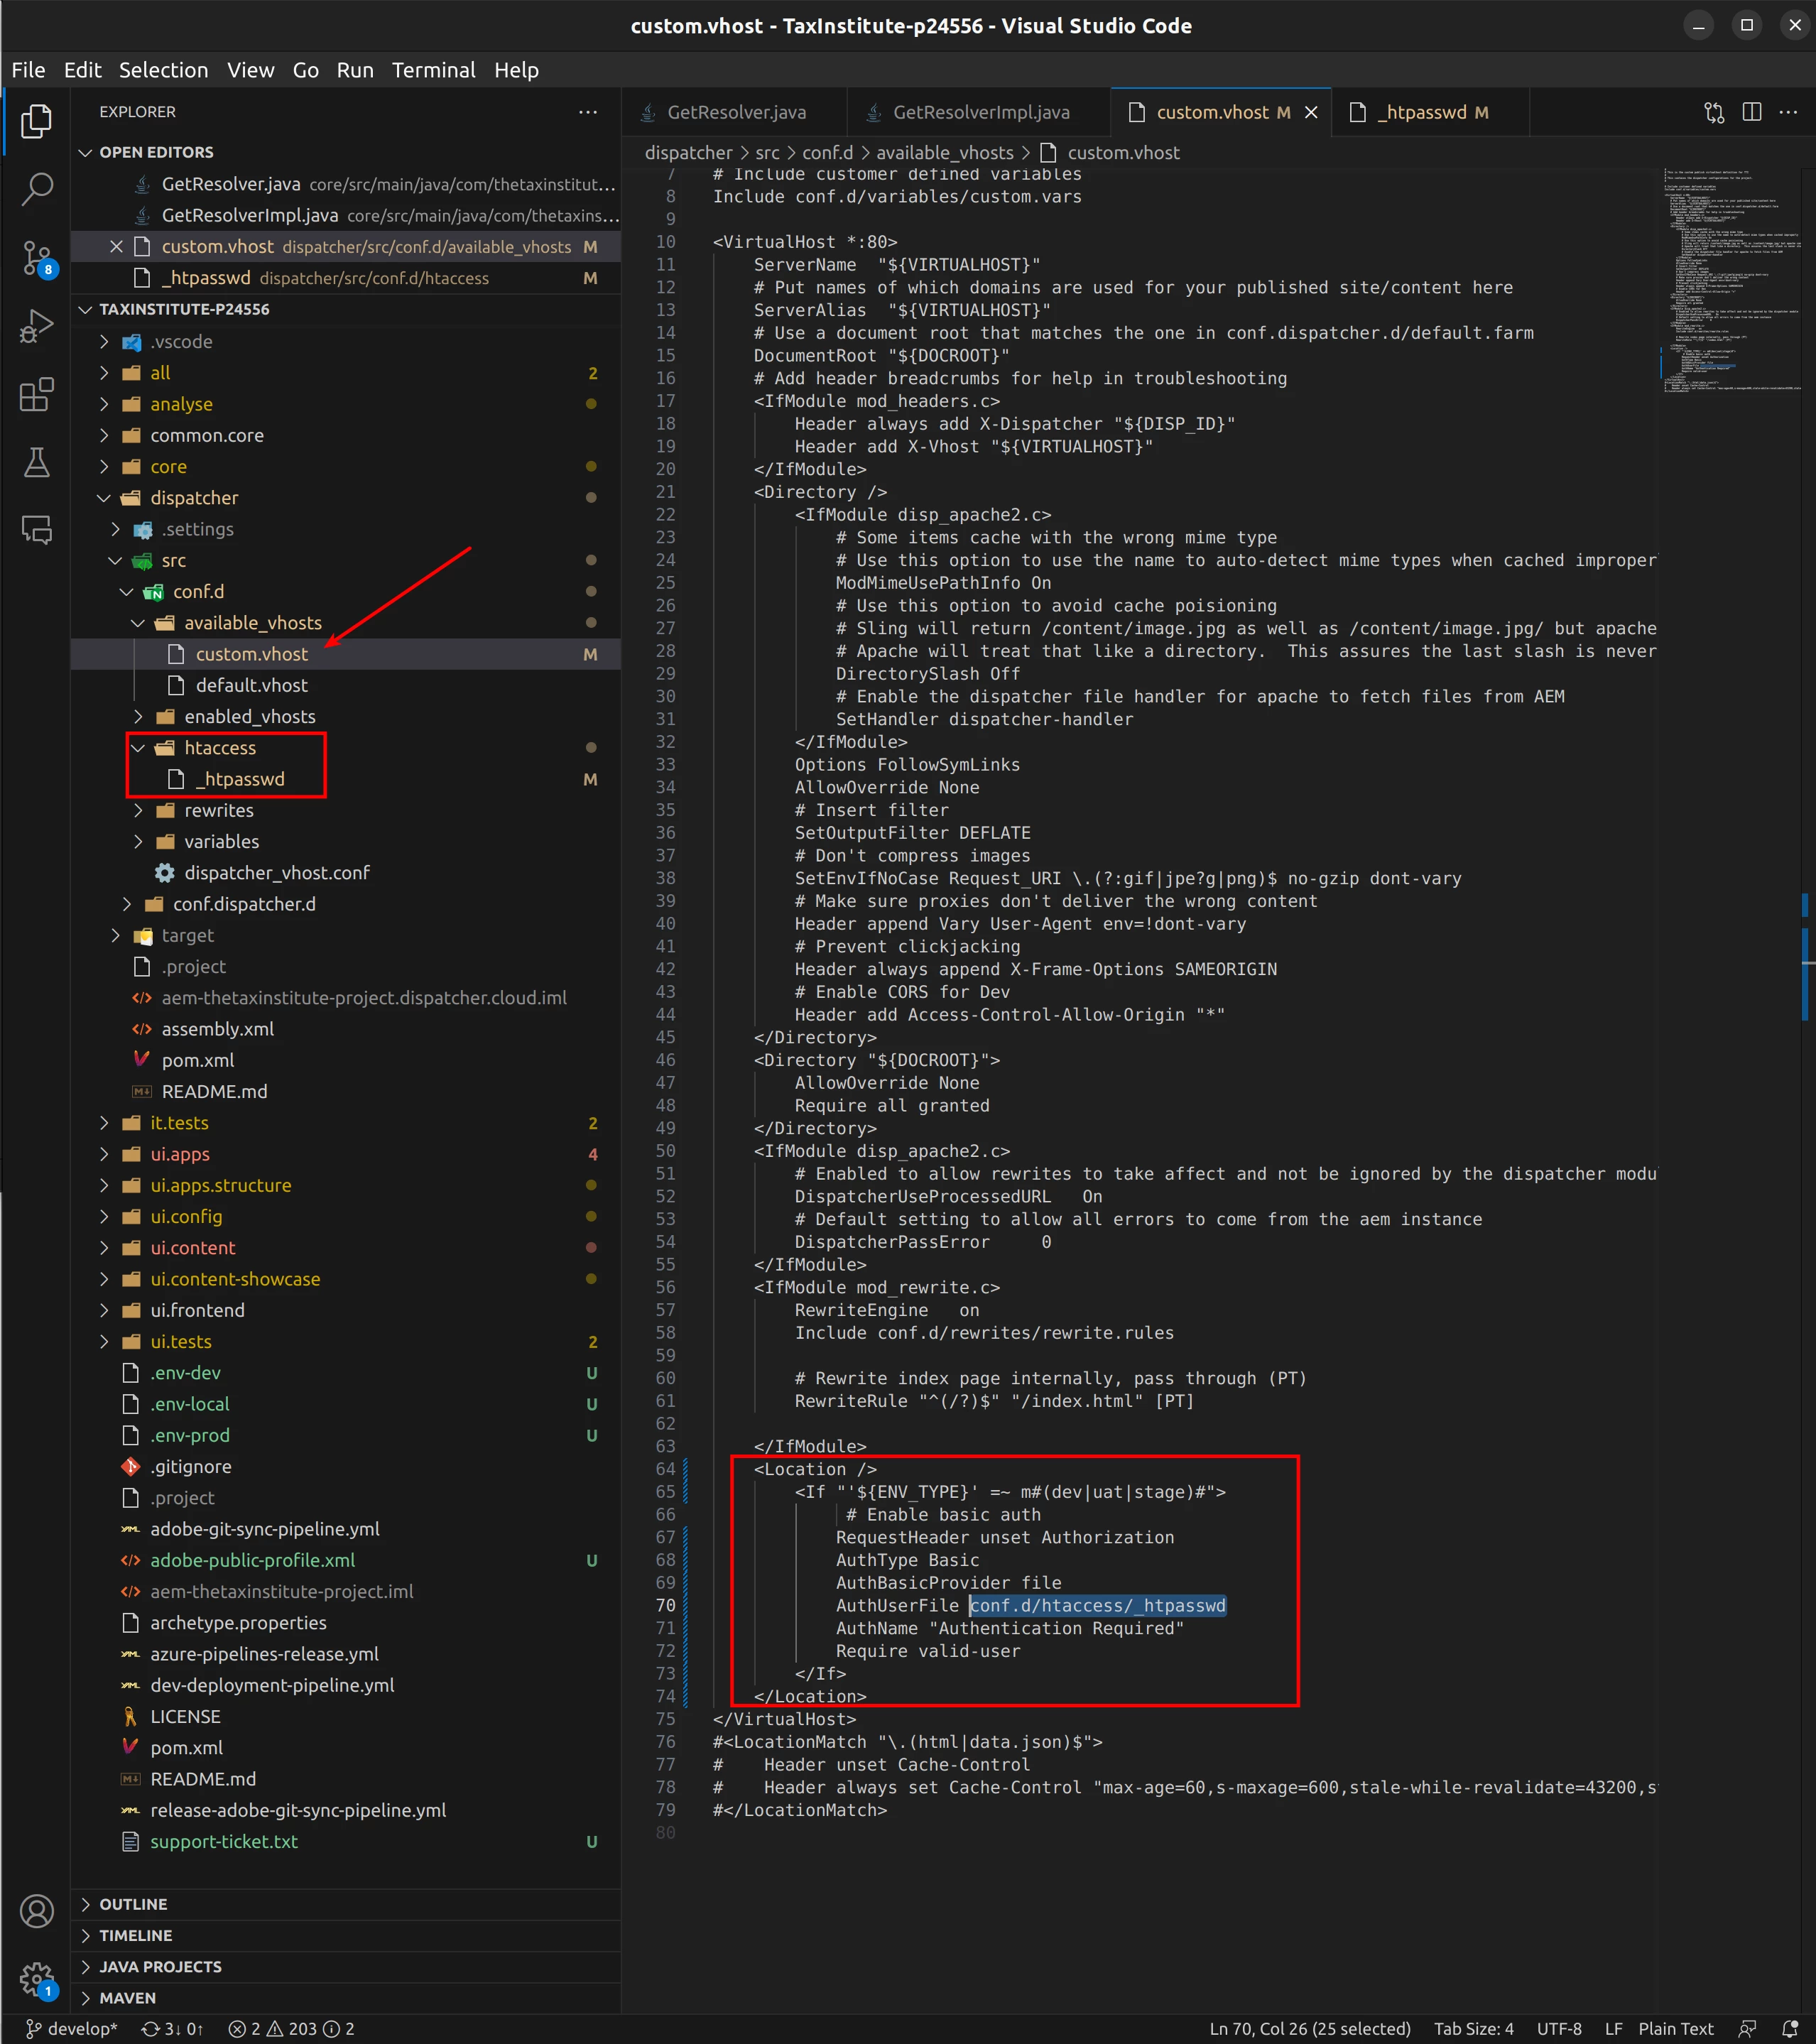The image size is (1816, 2044).
Task: Open the Terminal menu
Action: tap(433, 70)
